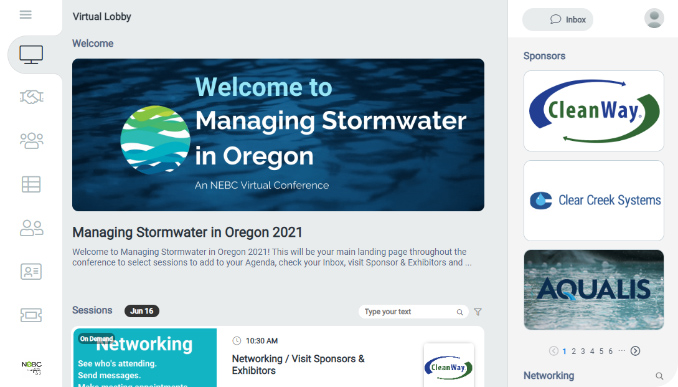The image size is (678, 387).
Task: Open the CleanWay sponsor card
Action: [x=594, y=111]
